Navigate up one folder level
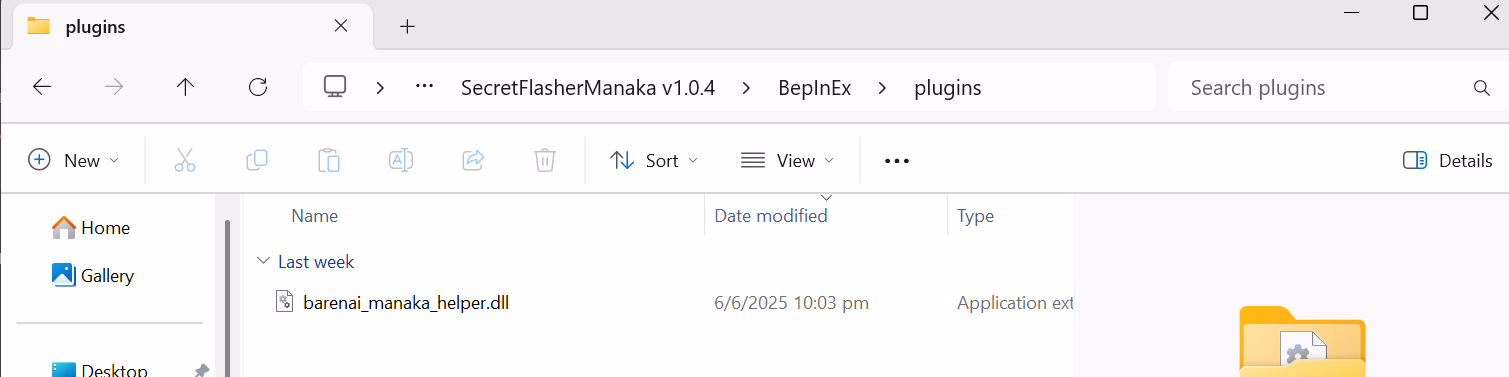 [185, 87]
